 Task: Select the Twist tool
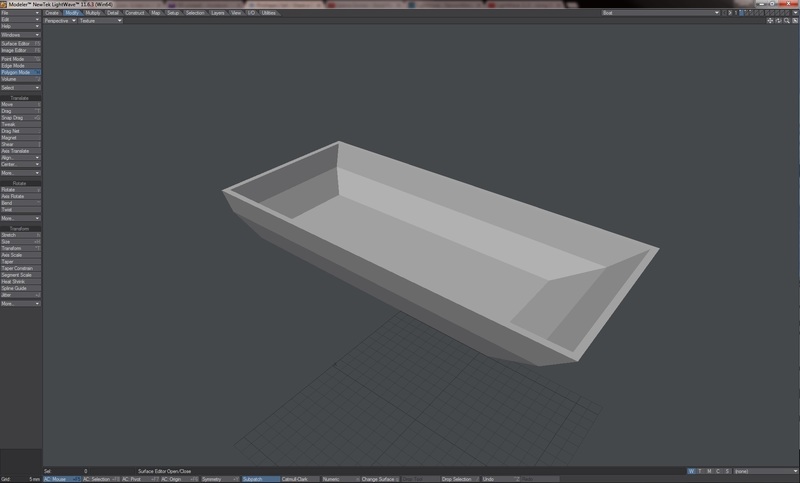coord(20,209)
